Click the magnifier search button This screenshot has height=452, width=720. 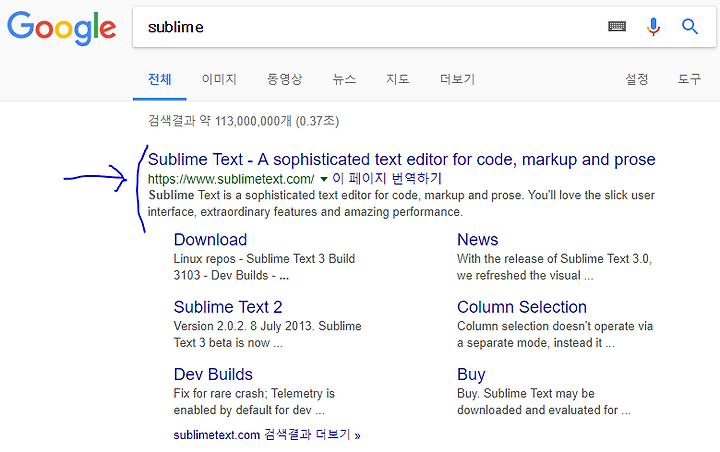pyautogui.click(x=690, y=27)
